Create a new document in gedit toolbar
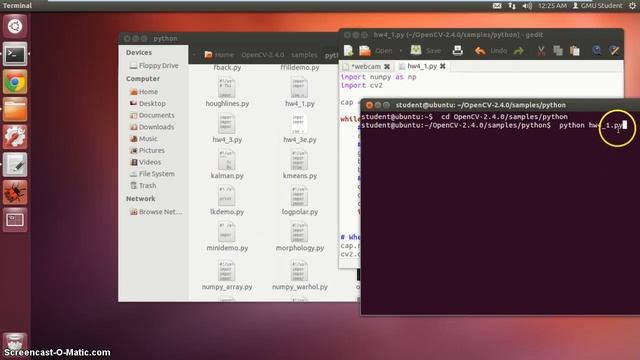This screenshot has height=360, width=640. click(x=349, y=51)
